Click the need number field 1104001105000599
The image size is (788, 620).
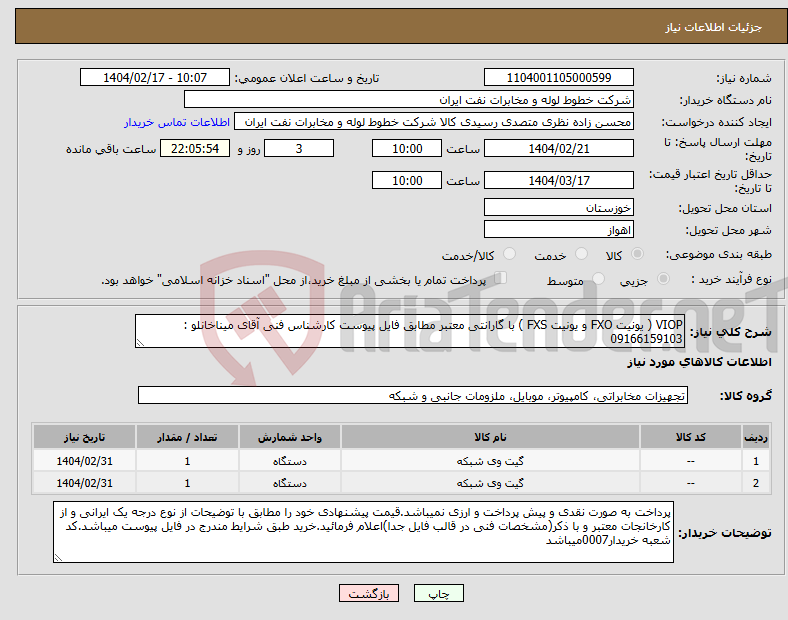(558, 78)
